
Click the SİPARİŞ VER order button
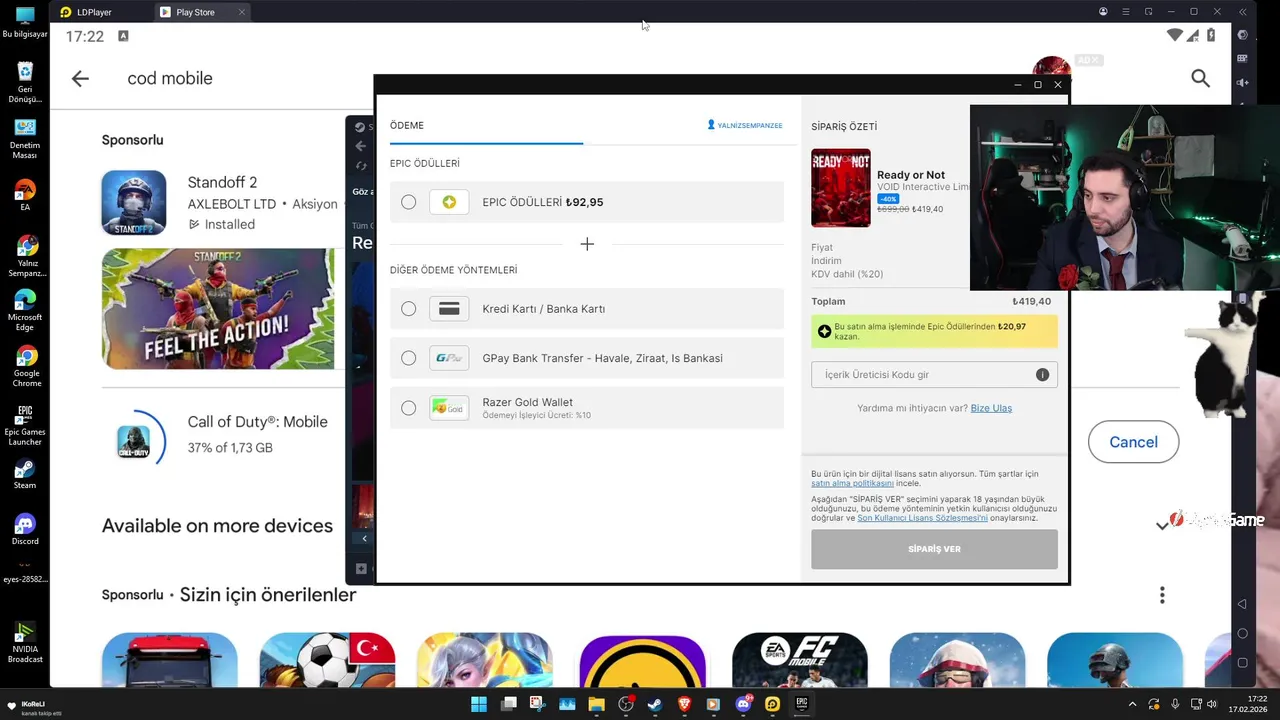(x=934, y=549)
